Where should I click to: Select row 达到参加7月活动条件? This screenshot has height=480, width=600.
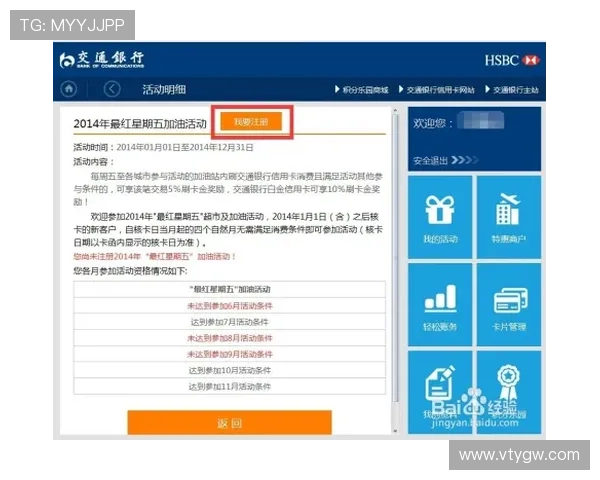click(x=230, y=322)
